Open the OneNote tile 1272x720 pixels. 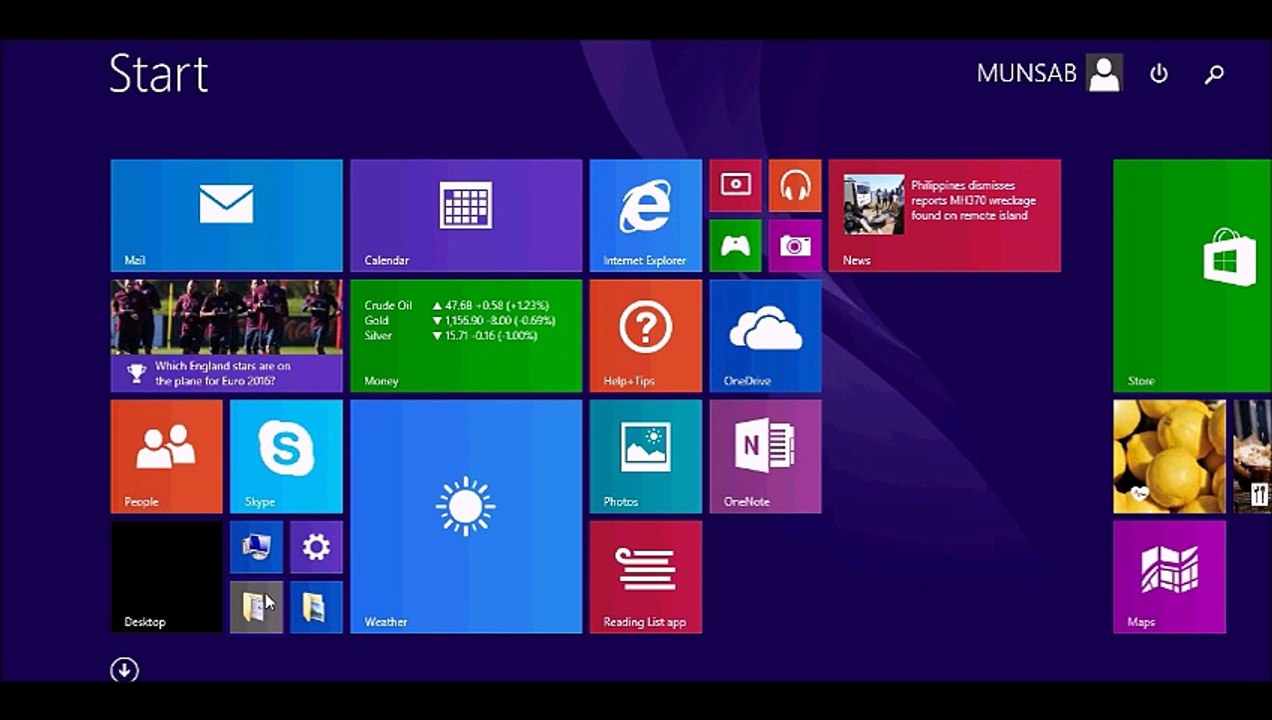(765, 456)
